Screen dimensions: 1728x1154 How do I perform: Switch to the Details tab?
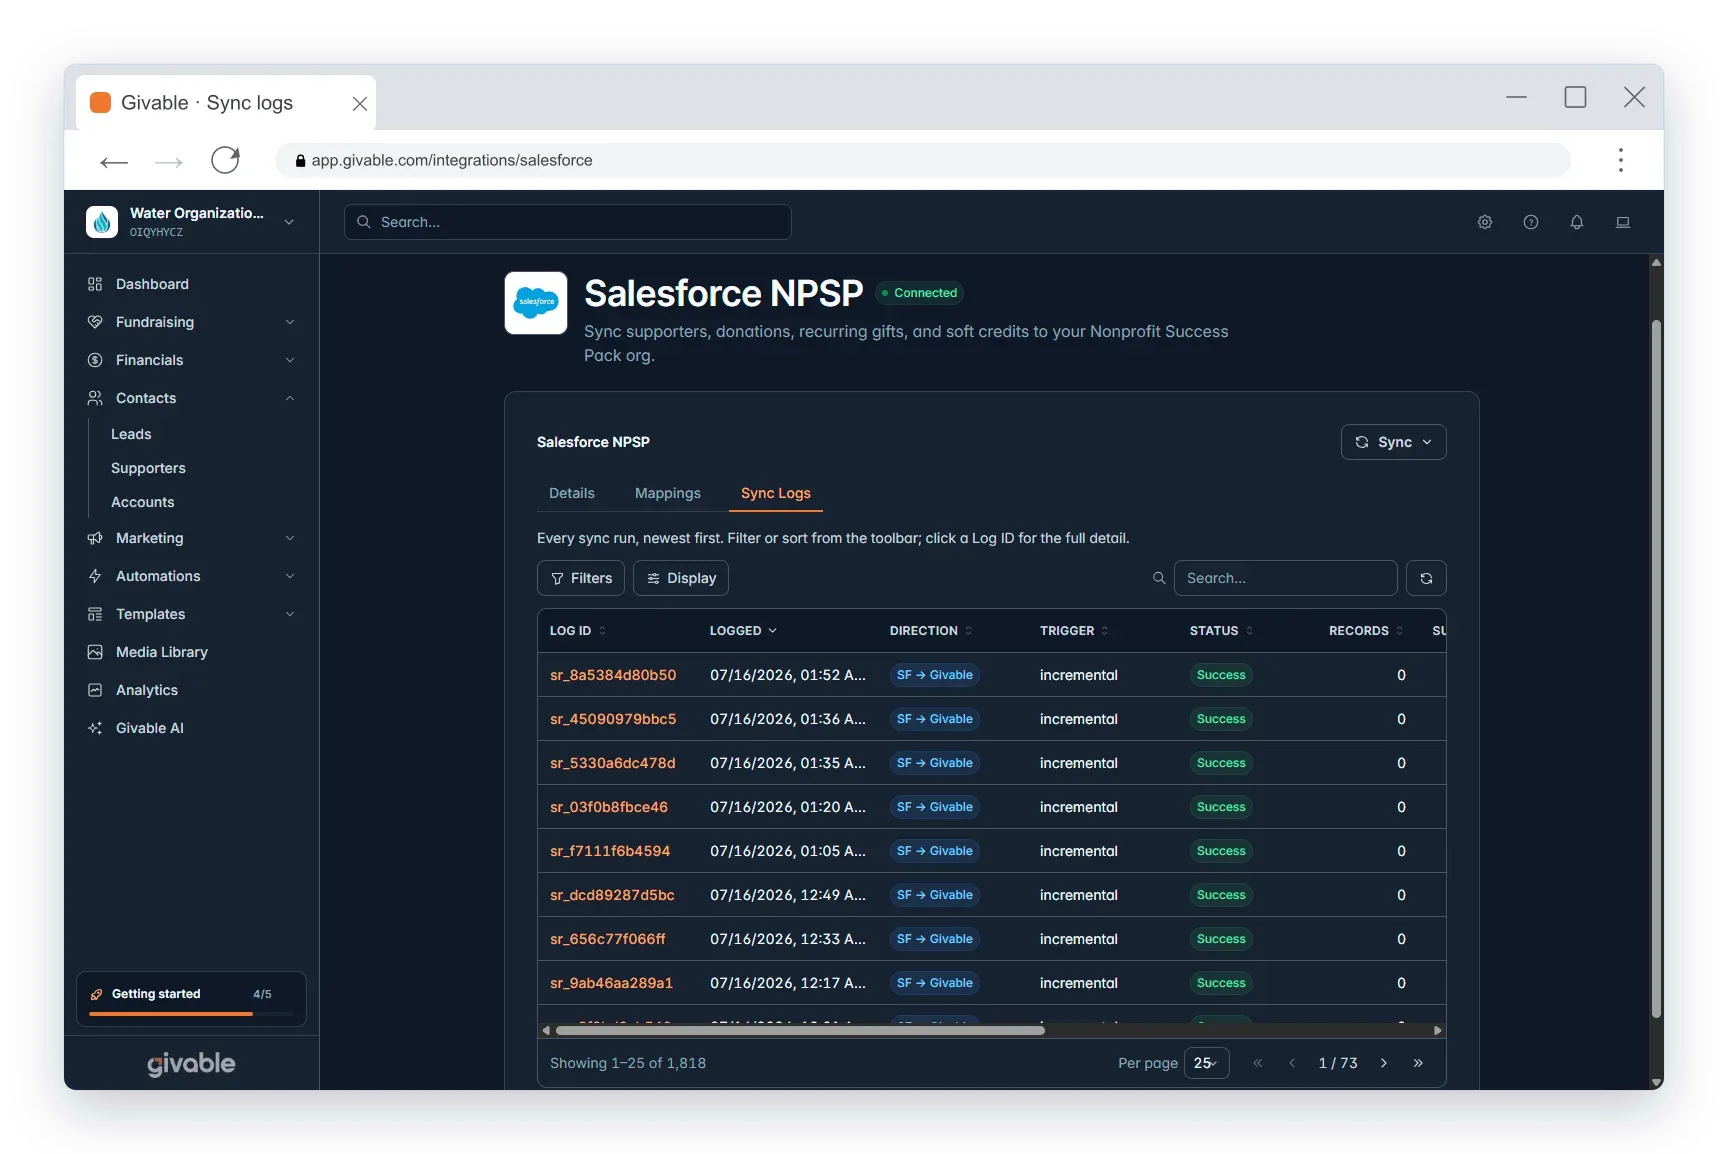point(572,493)
